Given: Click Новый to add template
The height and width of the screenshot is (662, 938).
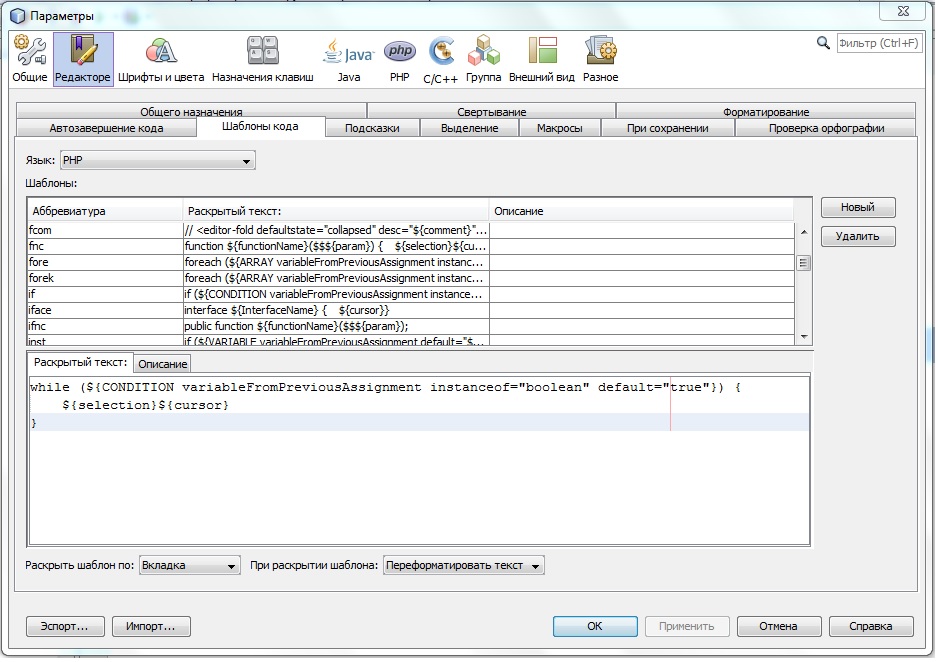Looking at the screenshot, I should tap(858, 208).
